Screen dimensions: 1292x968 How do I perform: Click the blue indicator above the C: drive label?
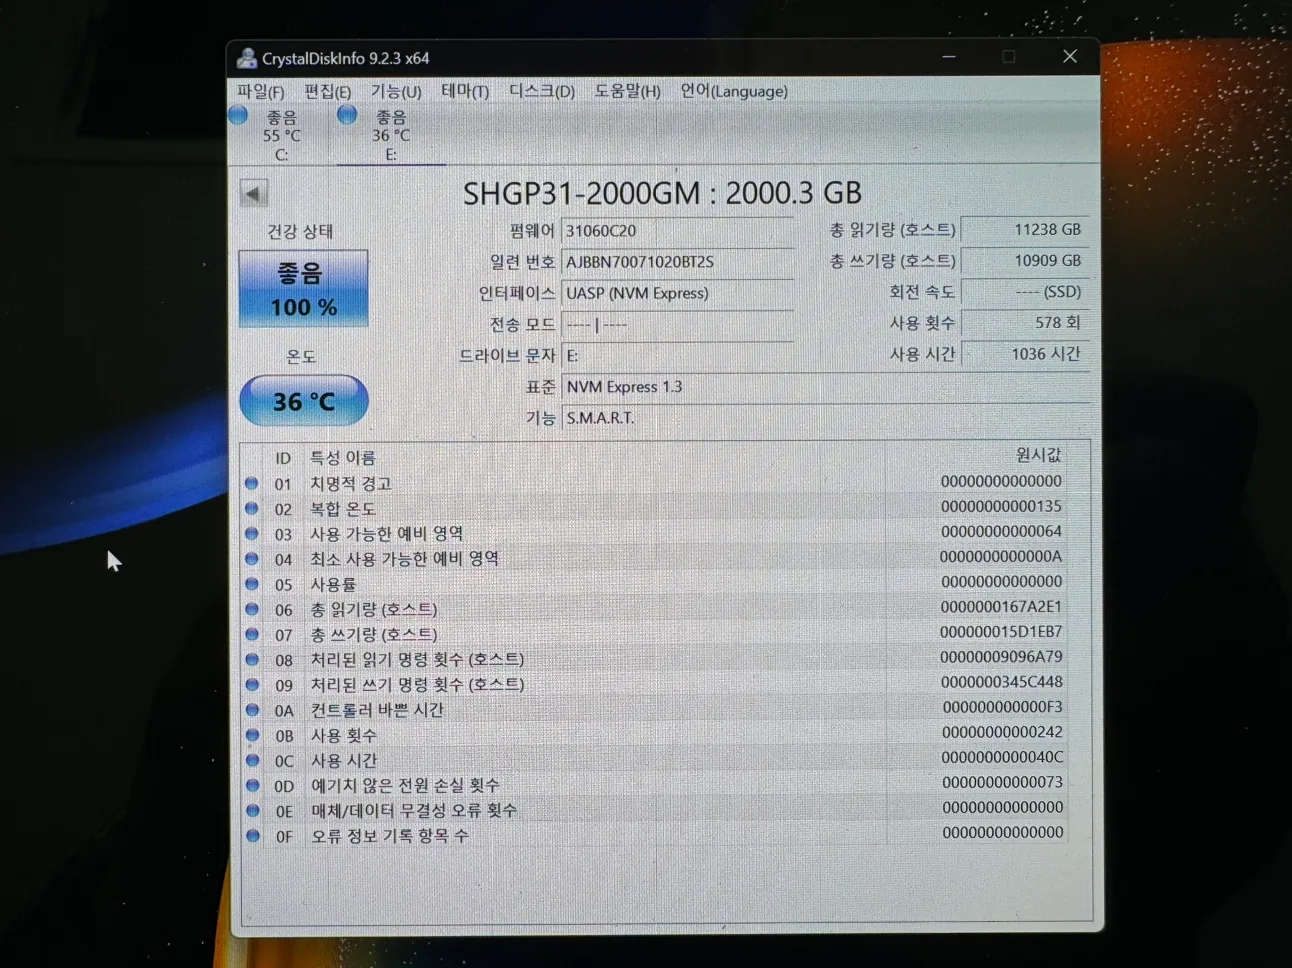(237, 115)
